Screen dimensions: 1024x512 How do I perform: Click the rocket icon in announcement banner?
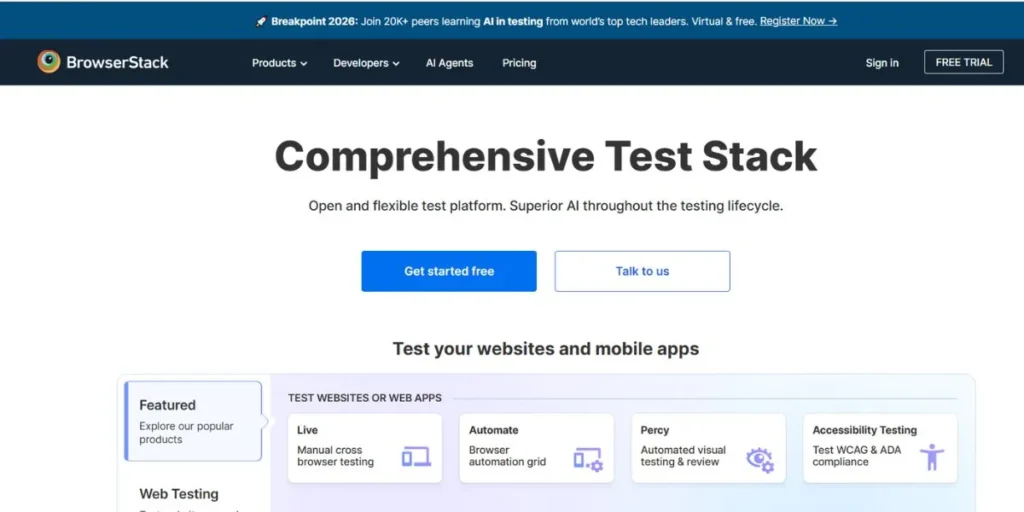coord(261,22)
